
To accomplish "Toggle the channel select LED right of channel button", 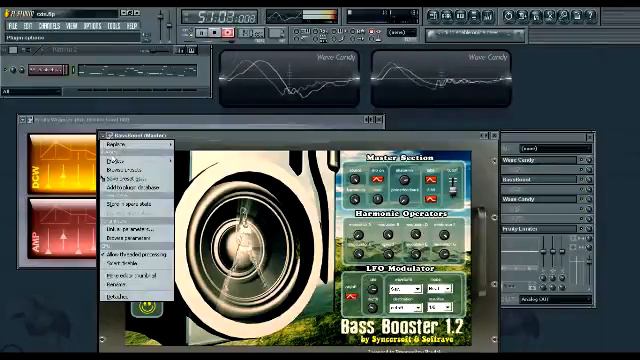I will pos(73,70).
